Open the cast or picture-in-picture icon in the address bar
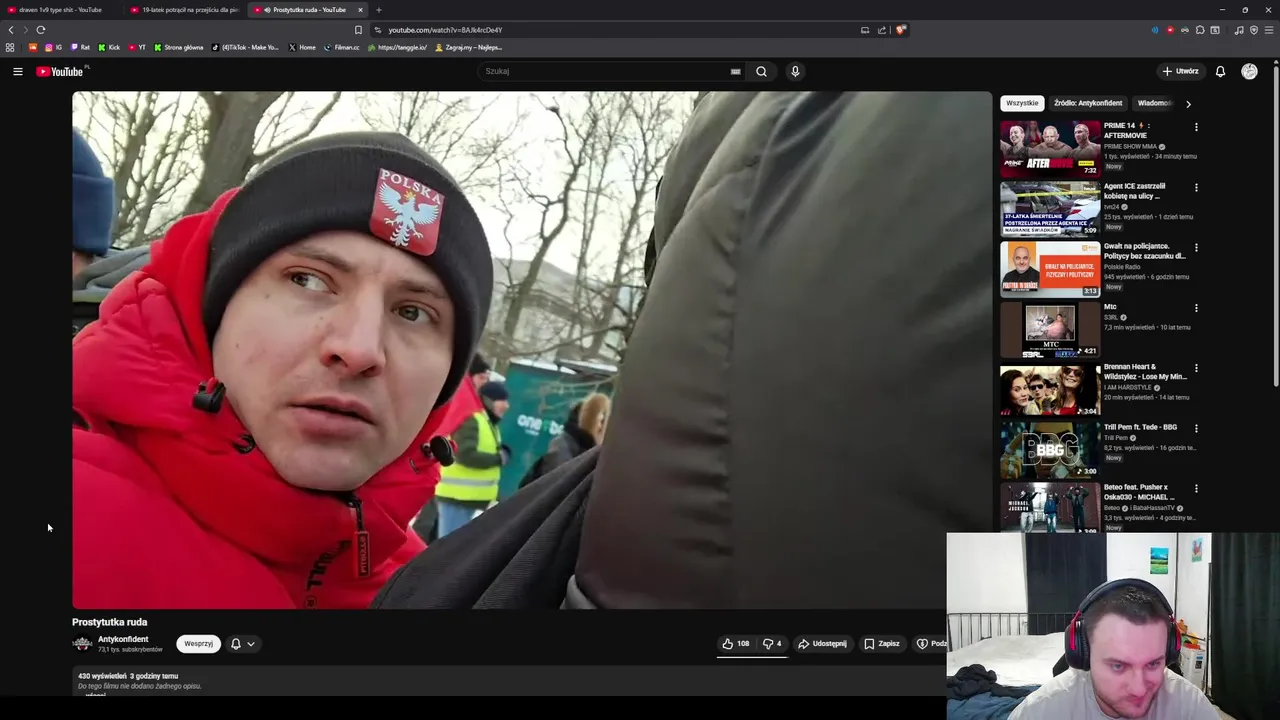1280x720 pixels. [865, 30]
